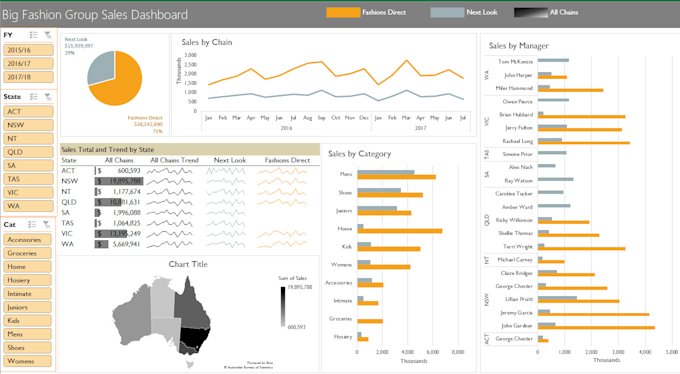The width and height of the screenshot is (680, 374).
Task: Filter category by Accessories
Action: (x=27, y=239)
